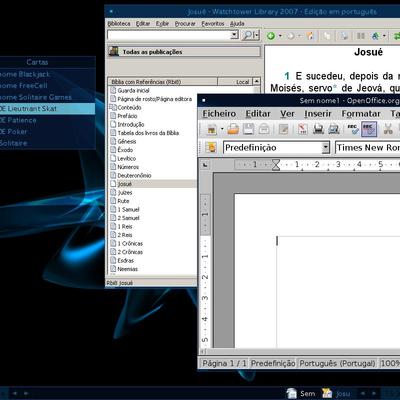Screen dimensions: 400x400
Task: Switch to Sem taskbar window button
Action: pos(301,393)
